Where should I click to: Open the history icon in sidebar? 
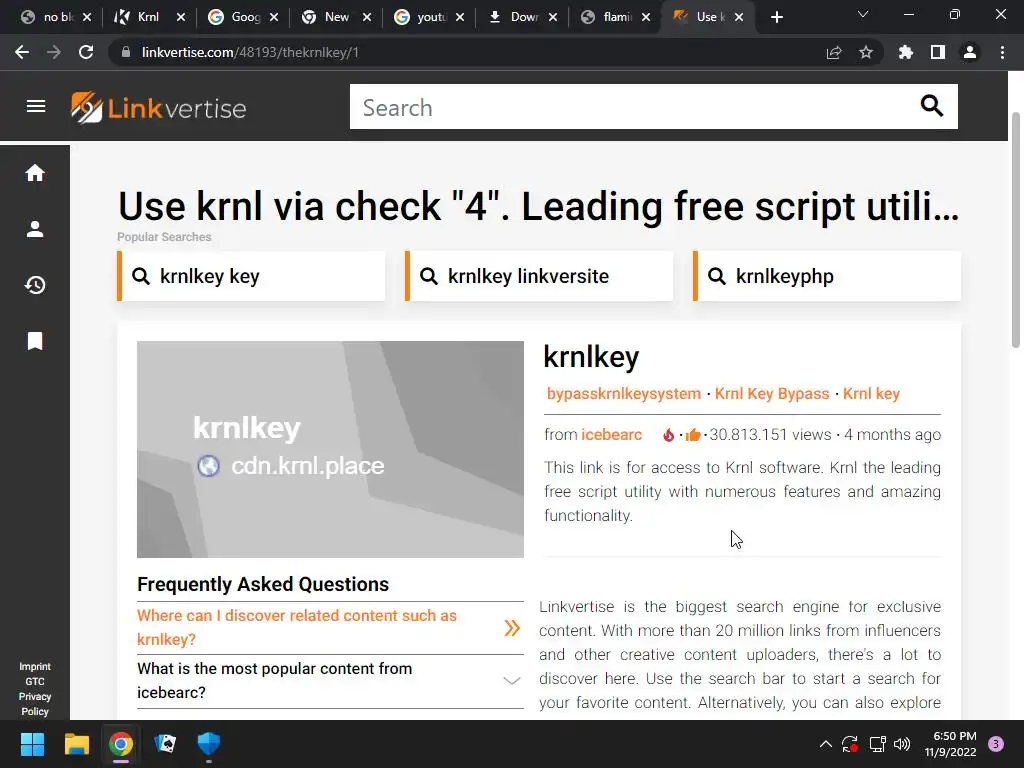pyautogui.click(x=35, y=285)
